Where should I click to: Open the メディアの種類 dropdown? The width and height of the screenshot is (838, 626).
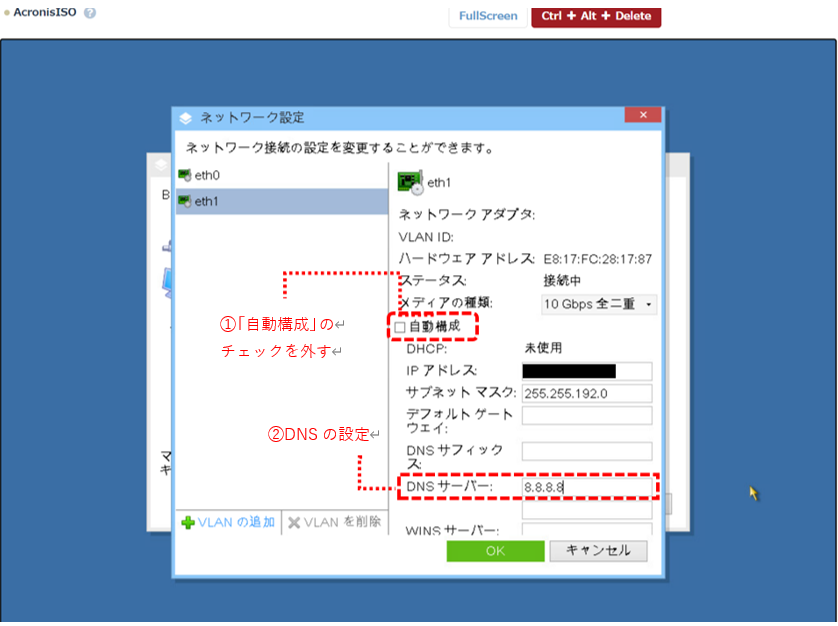coord(598,304)
